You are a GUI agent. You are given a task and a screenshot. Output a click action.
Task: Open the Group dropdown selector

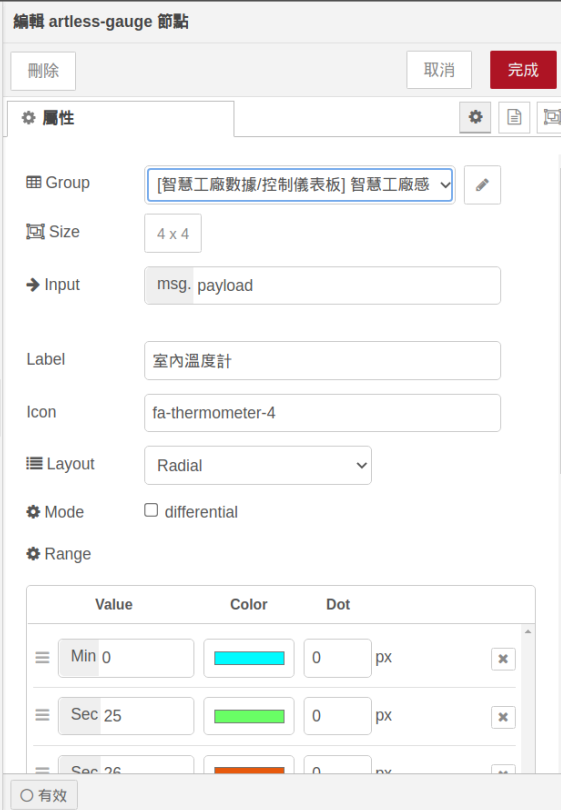pyautogui.click(x=300, y=185)
